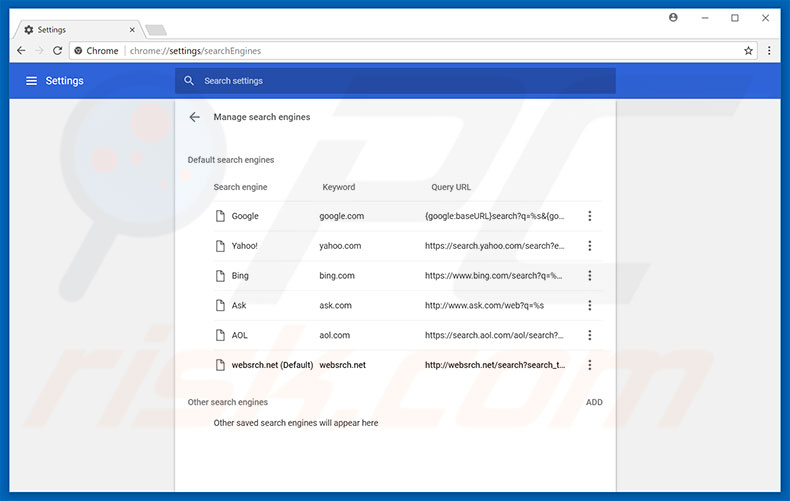
Task: Go back from Manage search engines
Action: [x=194, y=117]
